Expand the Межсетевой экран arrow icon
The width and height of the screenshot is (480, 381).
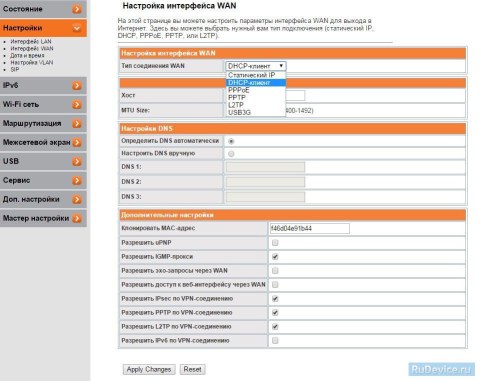77,143
